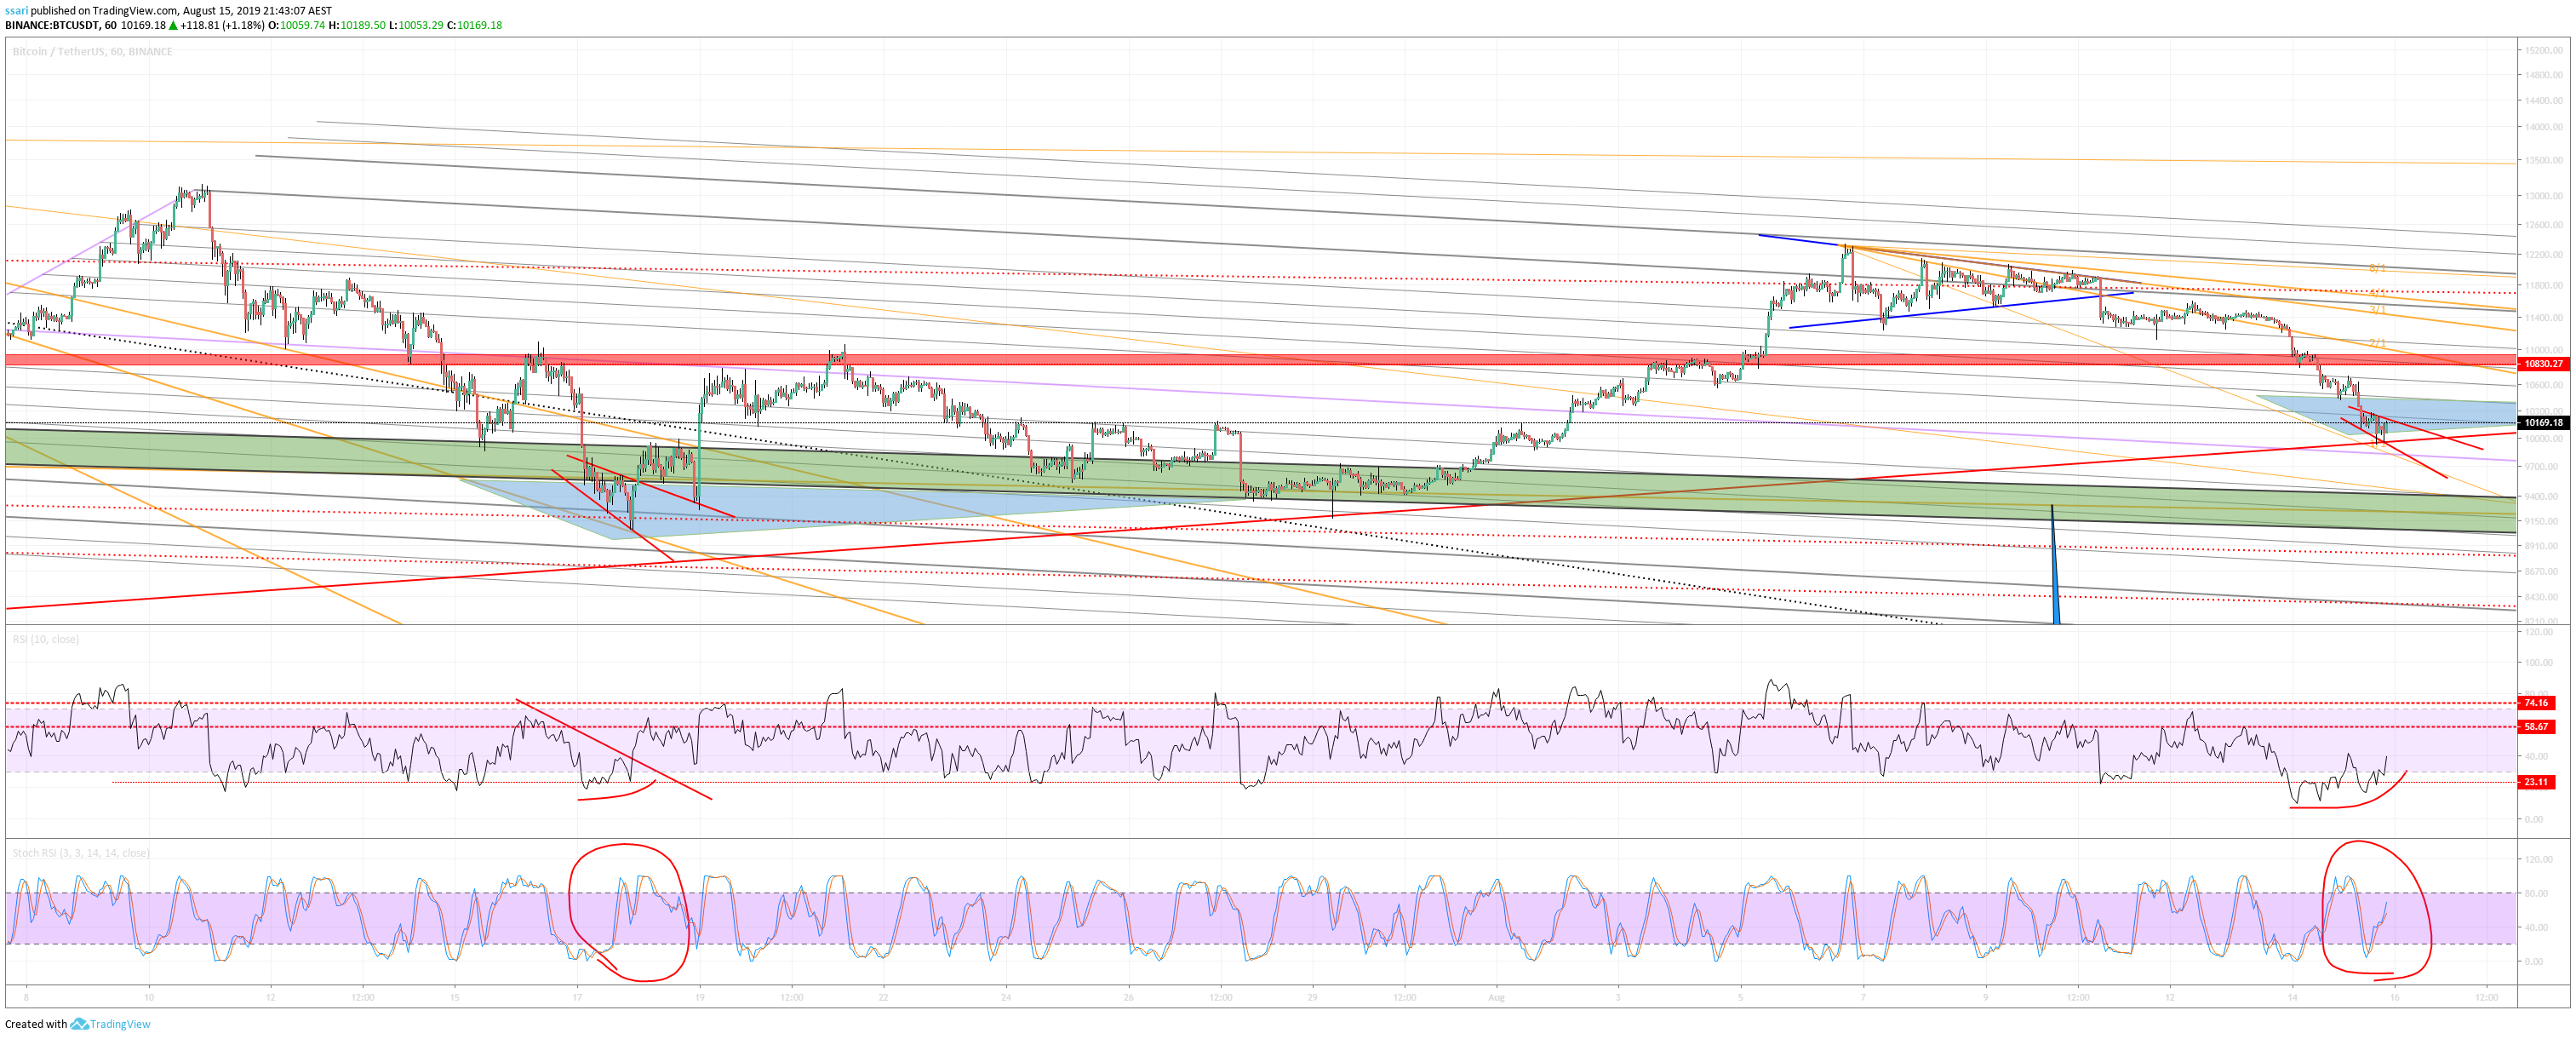
Task: Click the Aug label on time axis
Action: [x=1496, y=997]
